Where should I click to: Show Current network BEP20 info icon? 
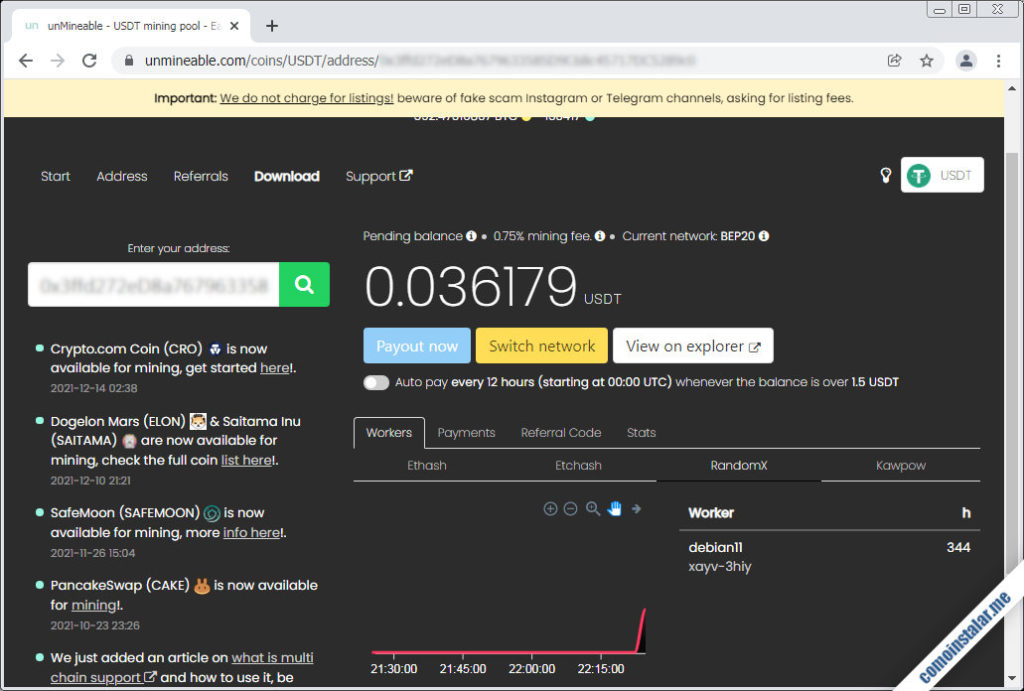(763, 236)
